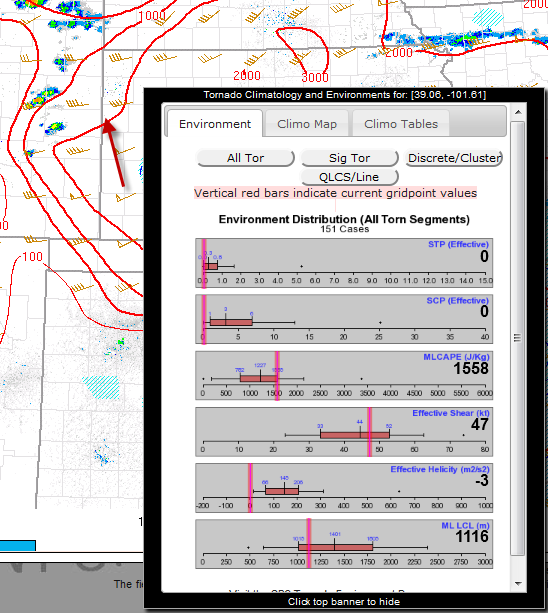
Task: Click the MLCAPE (J/Kg) distribution chart
Action: 344,376
